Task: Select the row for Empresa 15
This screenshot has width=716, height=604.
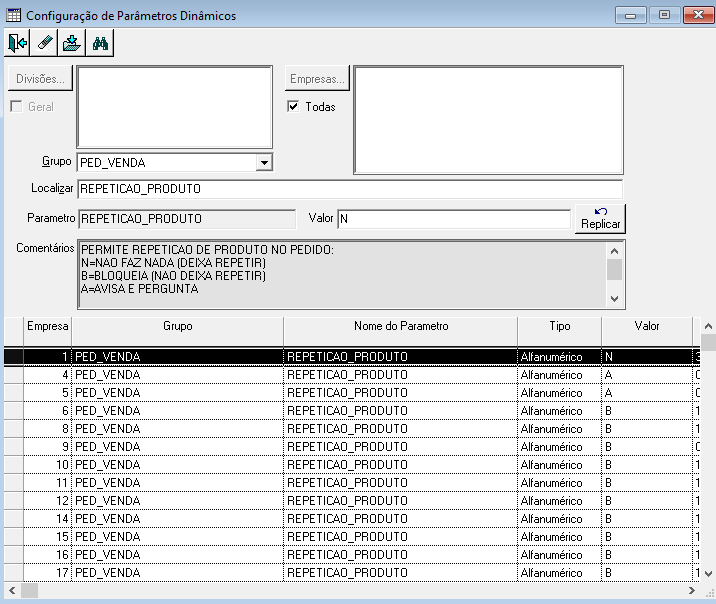Action: pyautogui.click(x=352, y=536)
